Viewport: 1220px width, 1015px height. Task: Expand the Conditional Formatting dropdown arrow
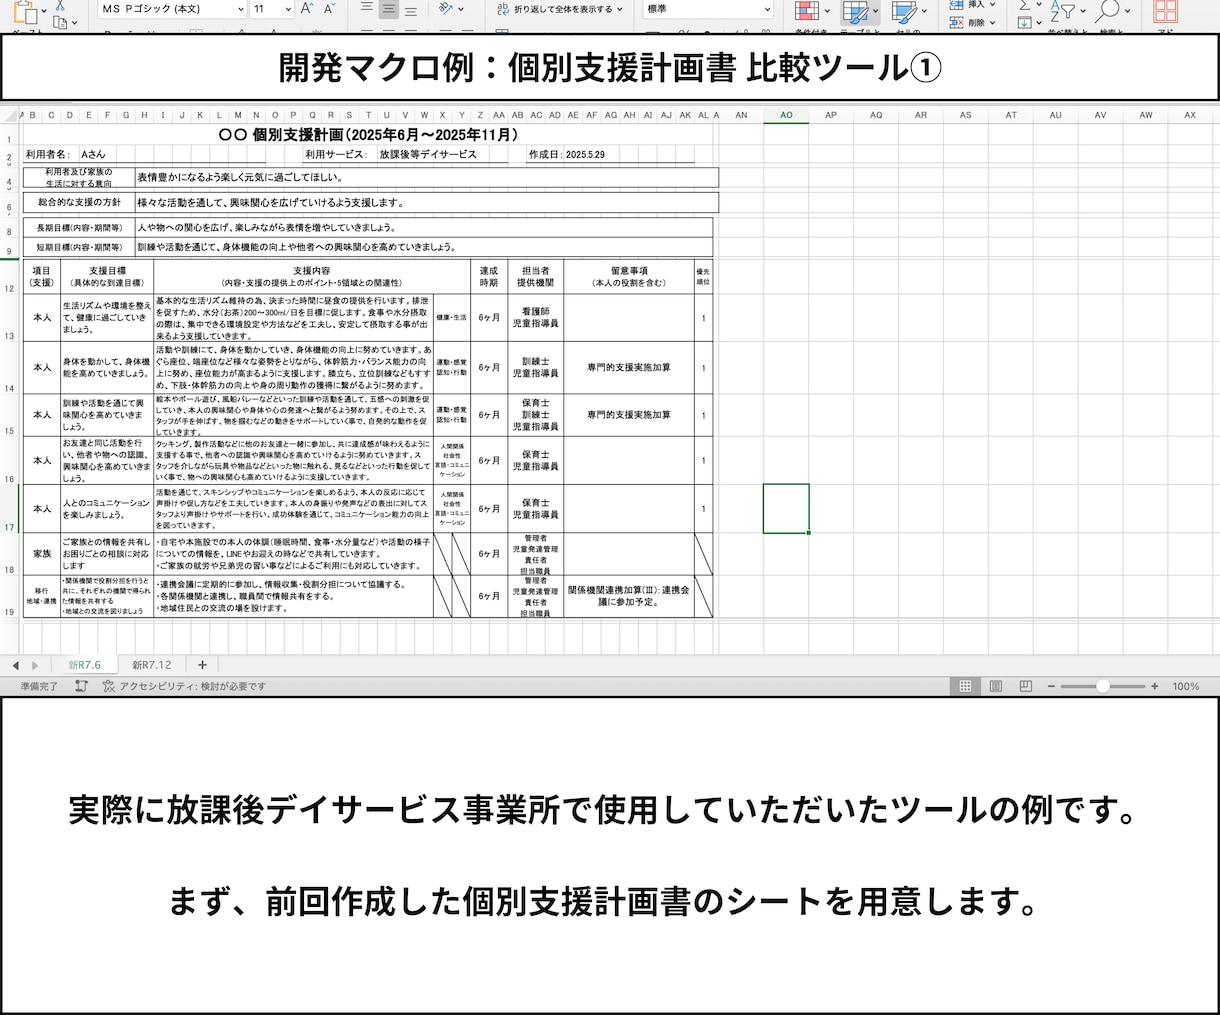click(826, 11)
